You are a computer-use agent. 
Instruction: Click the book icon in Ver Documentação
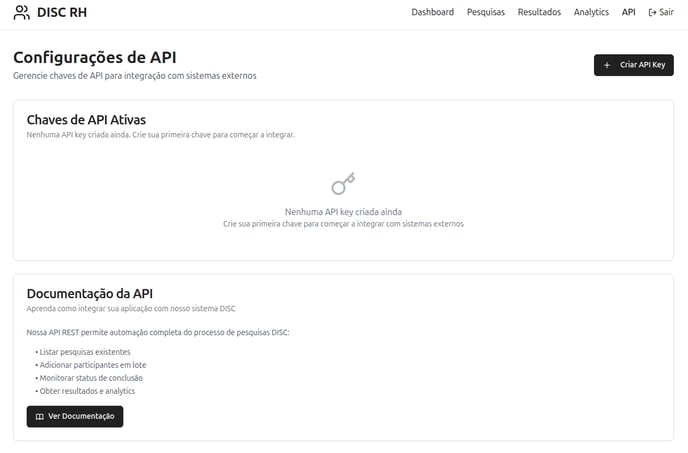tap(39, 417)
